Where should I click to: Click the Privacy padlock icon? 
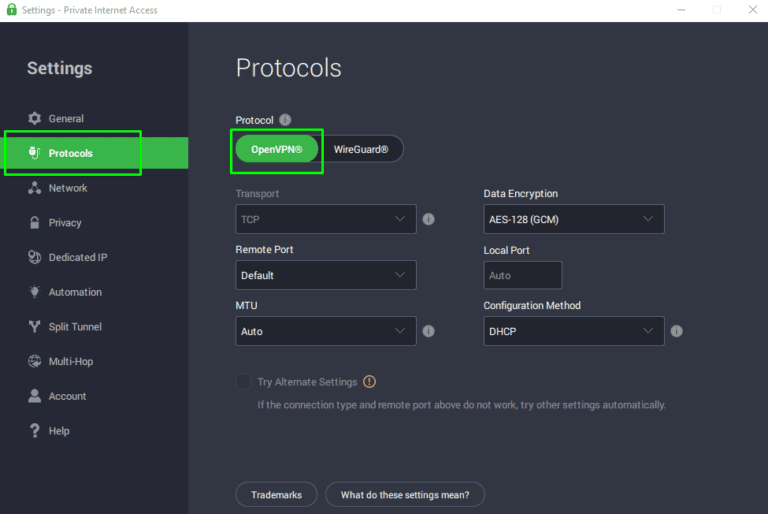point(34,223)
